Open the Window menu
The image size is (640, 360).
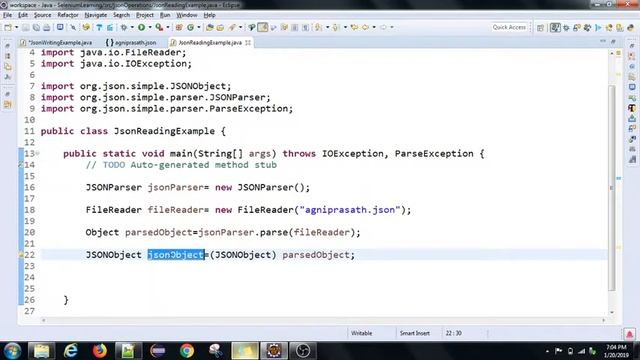coord(187,15)
